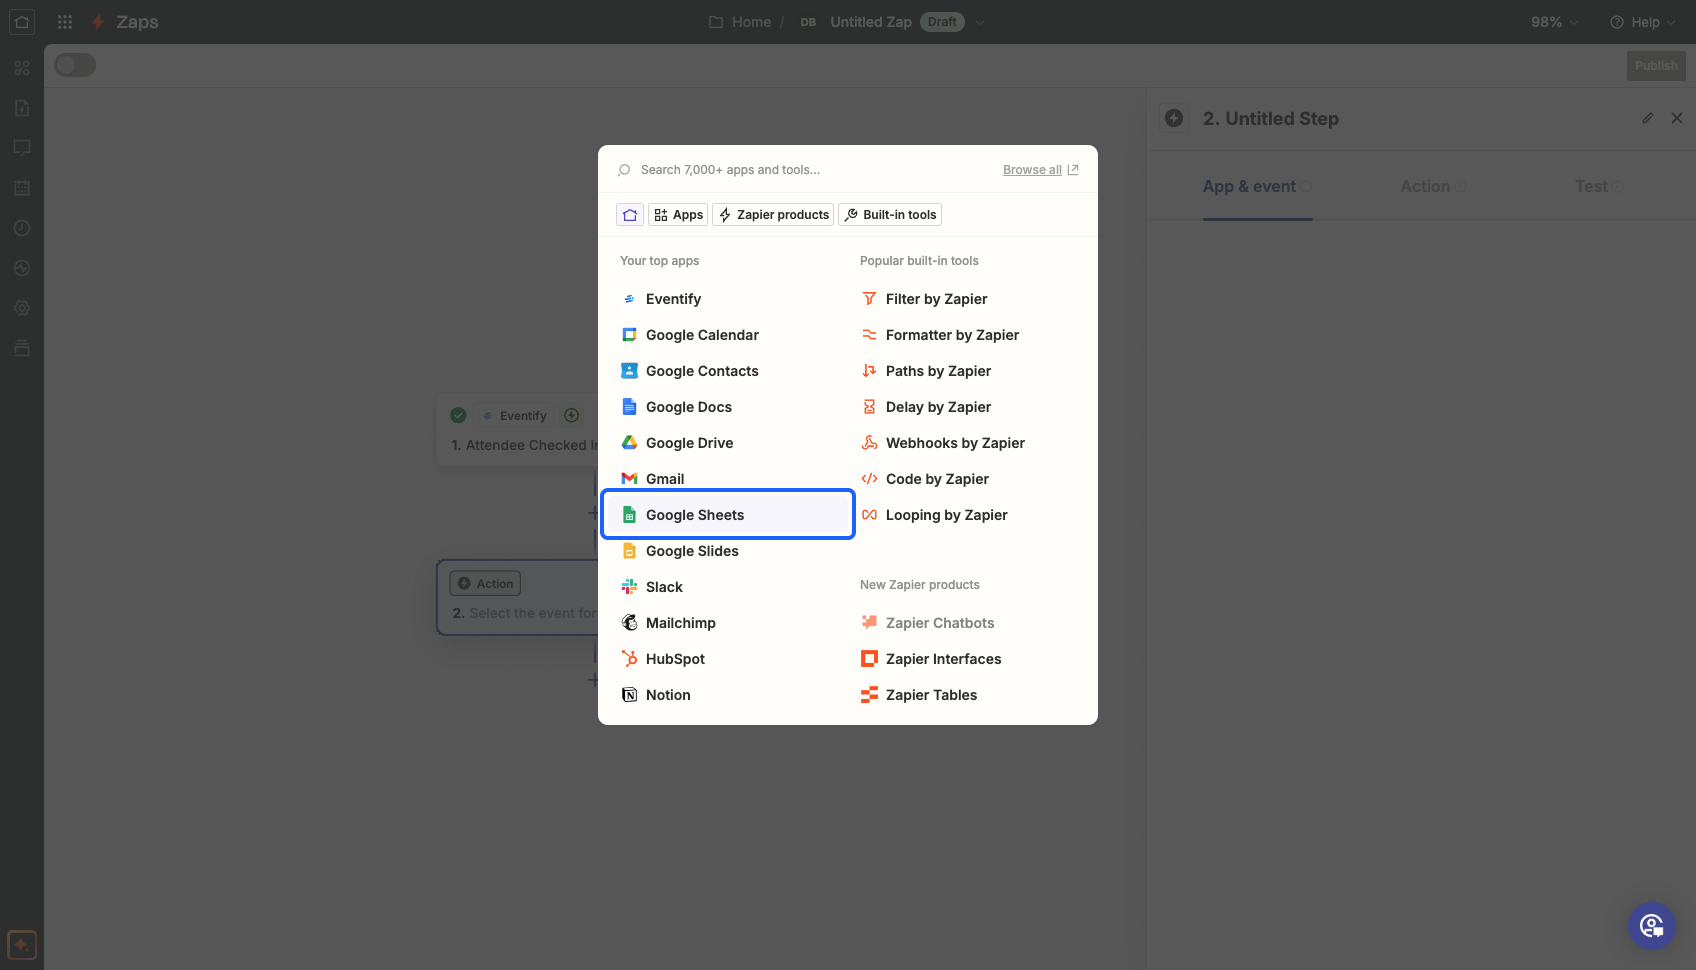Open the Test tab in side panel
1696x970 pixels.
pyautogui.click(x=1599, y=186)
